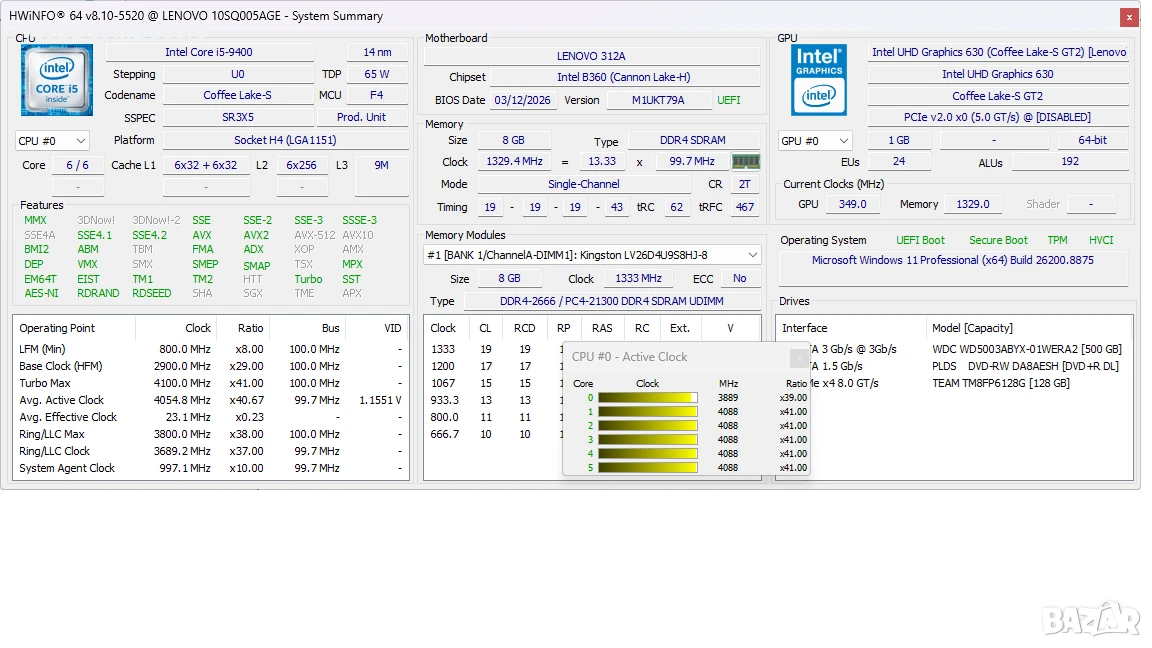The height and width of the screenshot is (648, 1152).
Task: Click the DDR4-2666 PC4-21300 module type field
Action: pos(611,301)
